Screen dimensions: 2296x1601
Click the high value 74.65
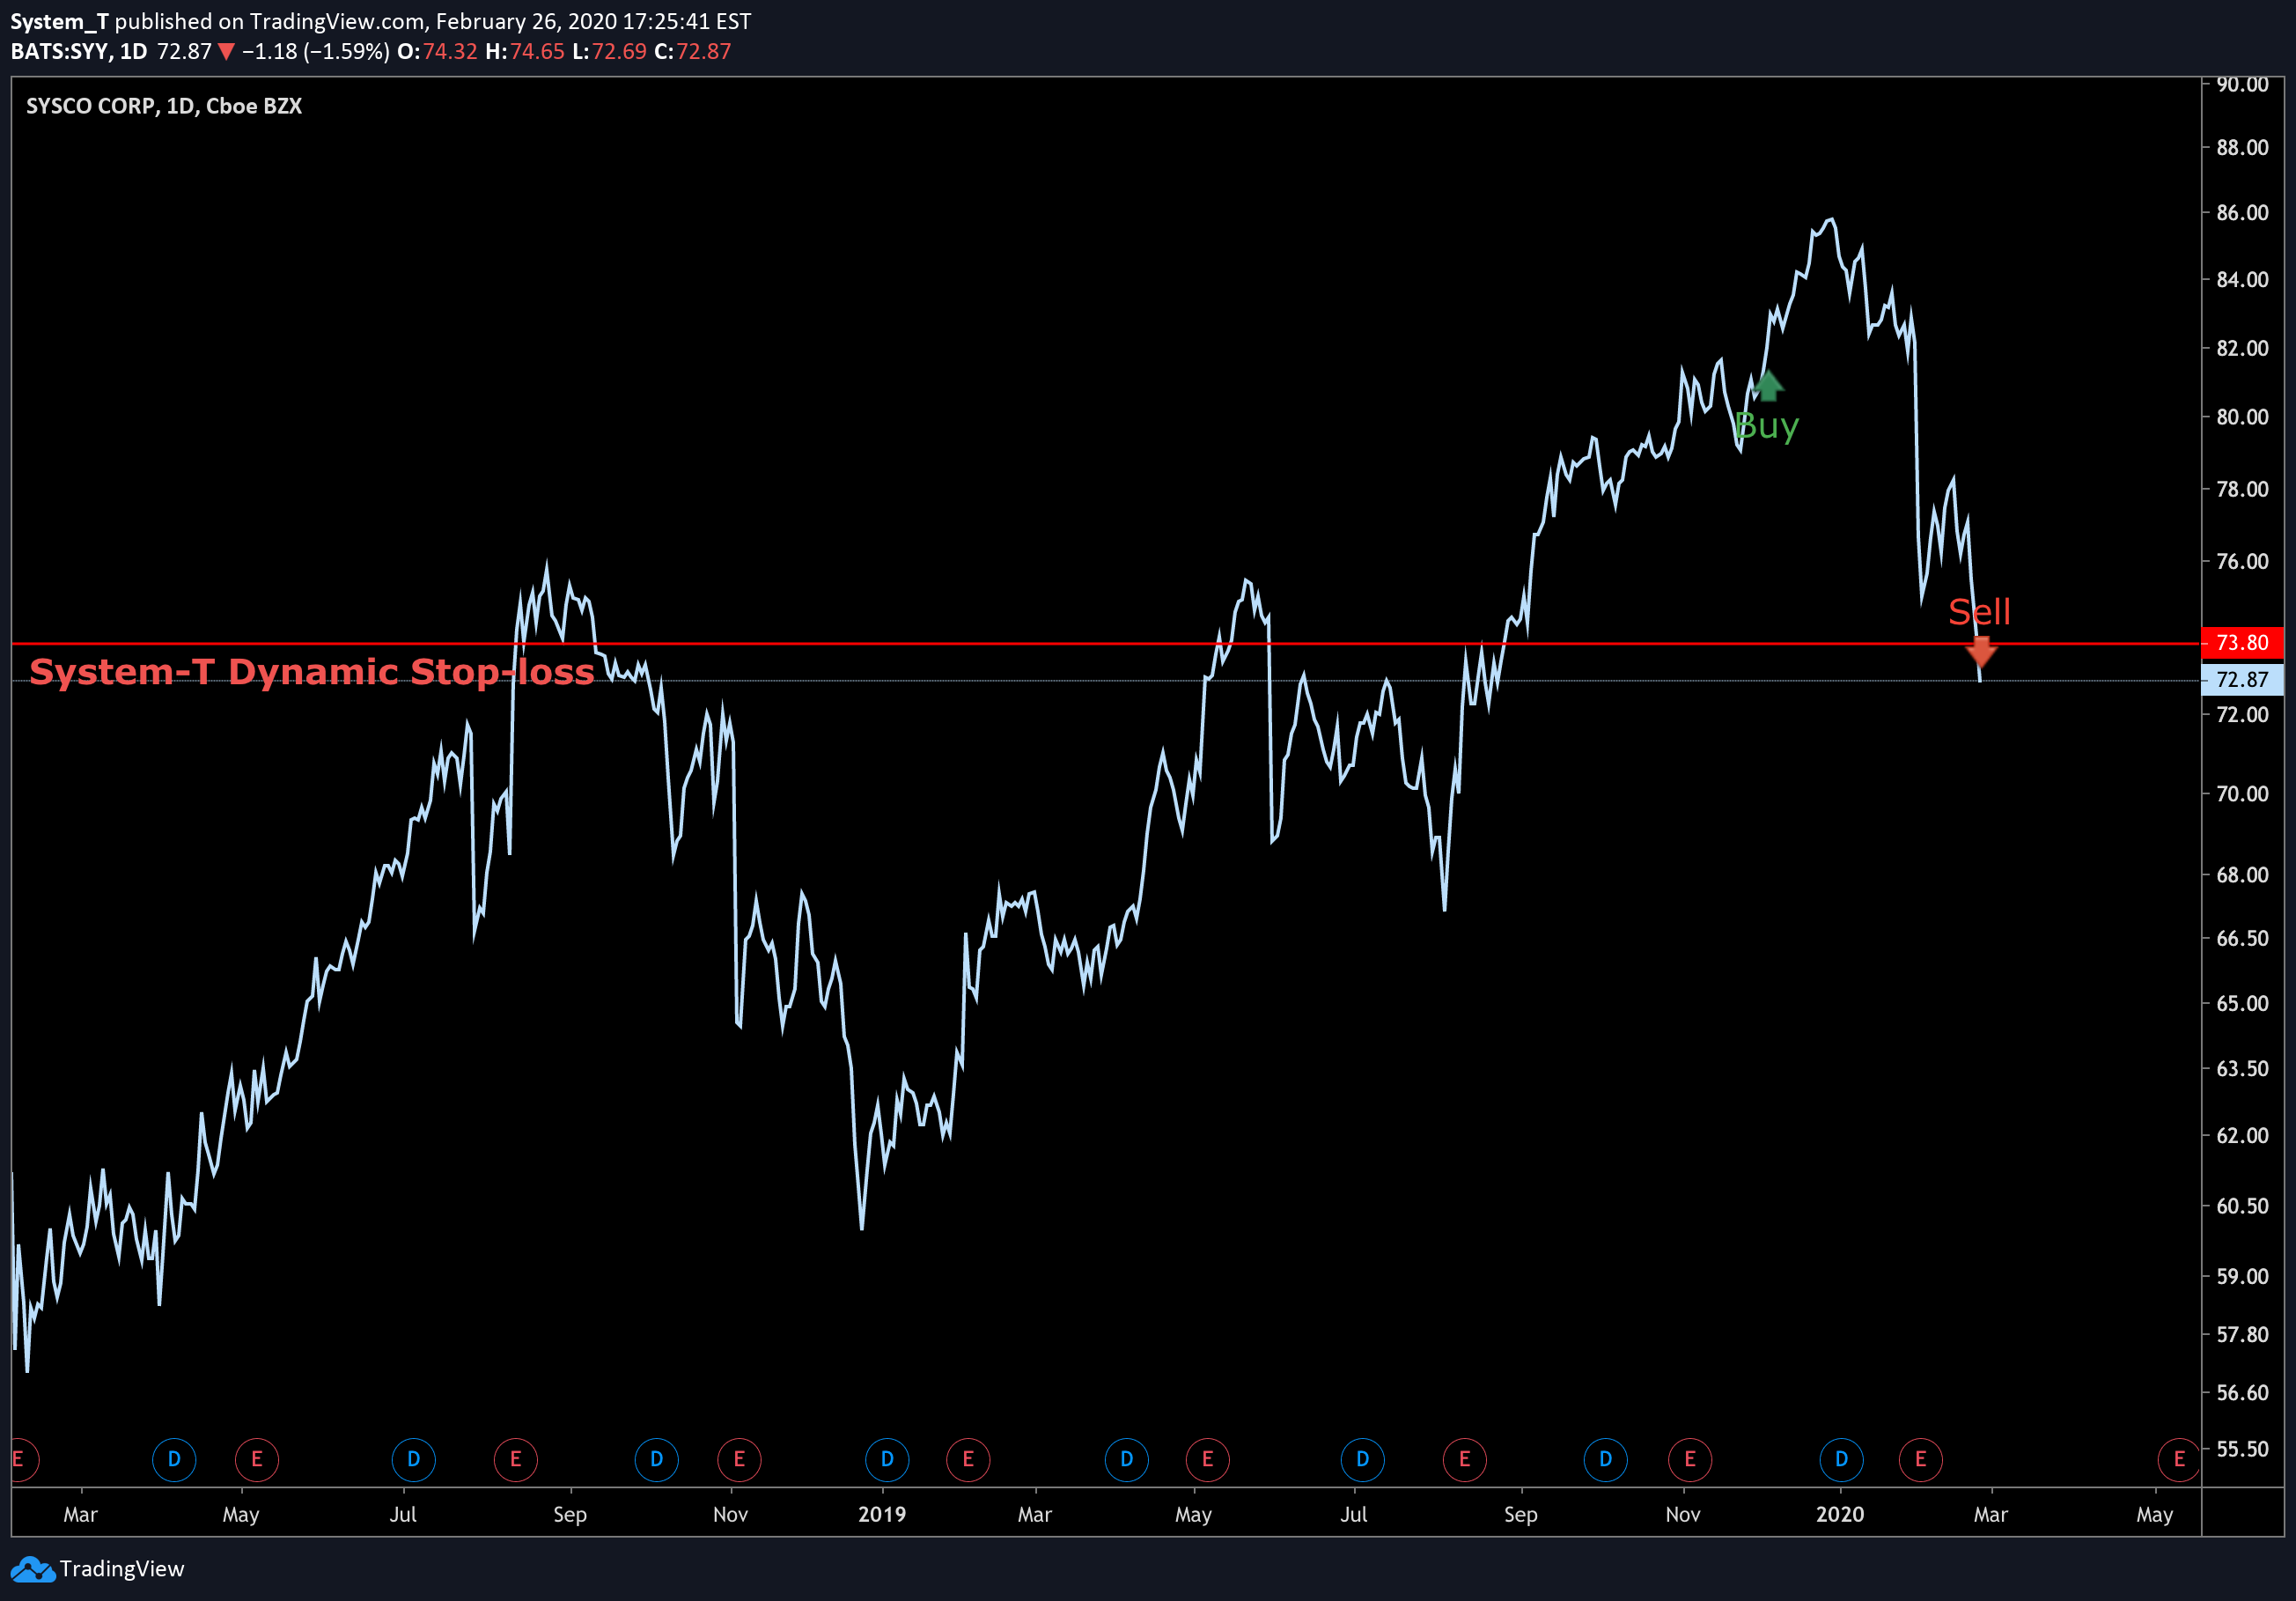tap(538, 52)
